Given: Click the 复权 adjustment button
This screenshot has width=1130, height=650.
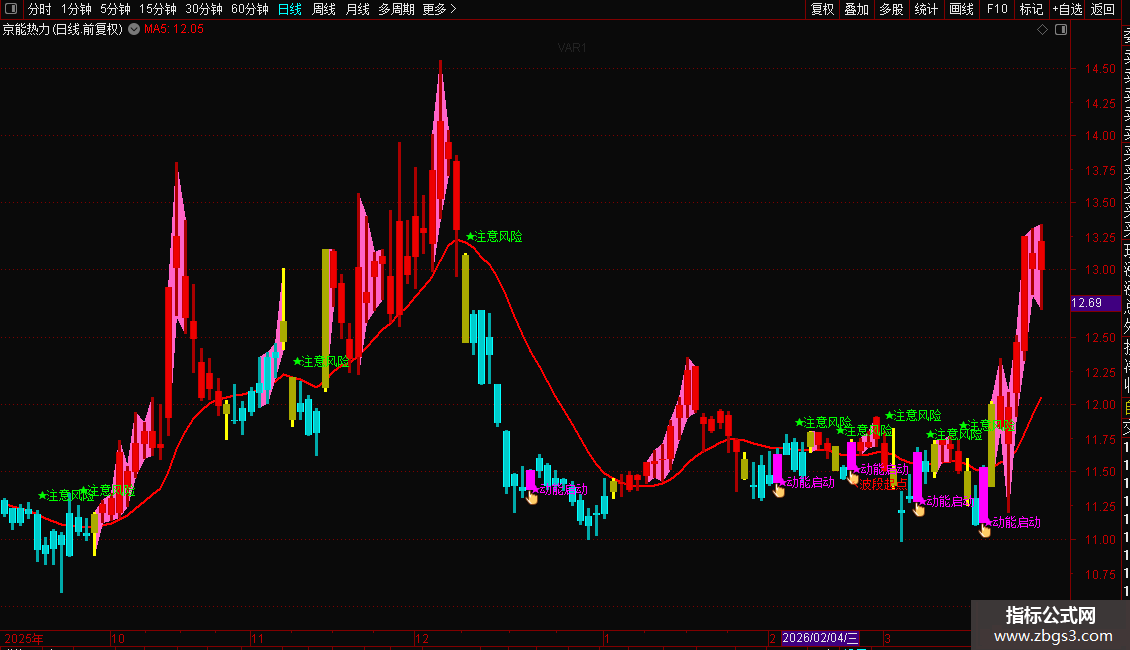Looking at the screenshot, I should tap(822, 9).
